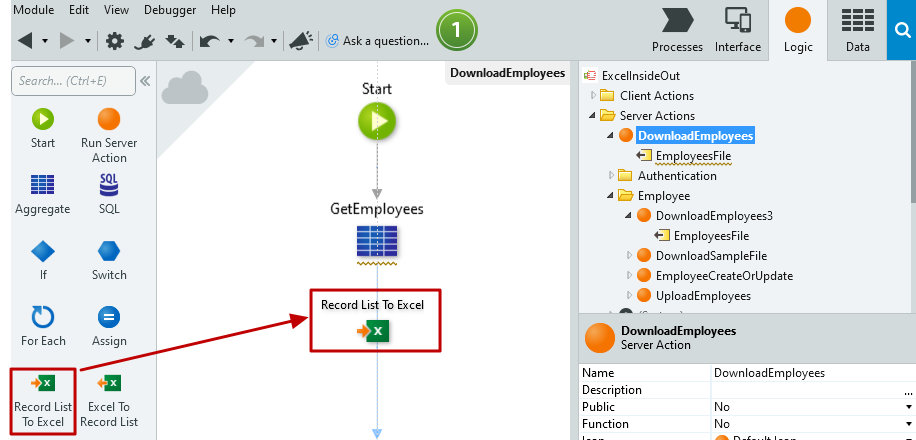Click the DownloadEmployees canvas tab label
This screenshot has width=916, height=440.
pos(508,73)
